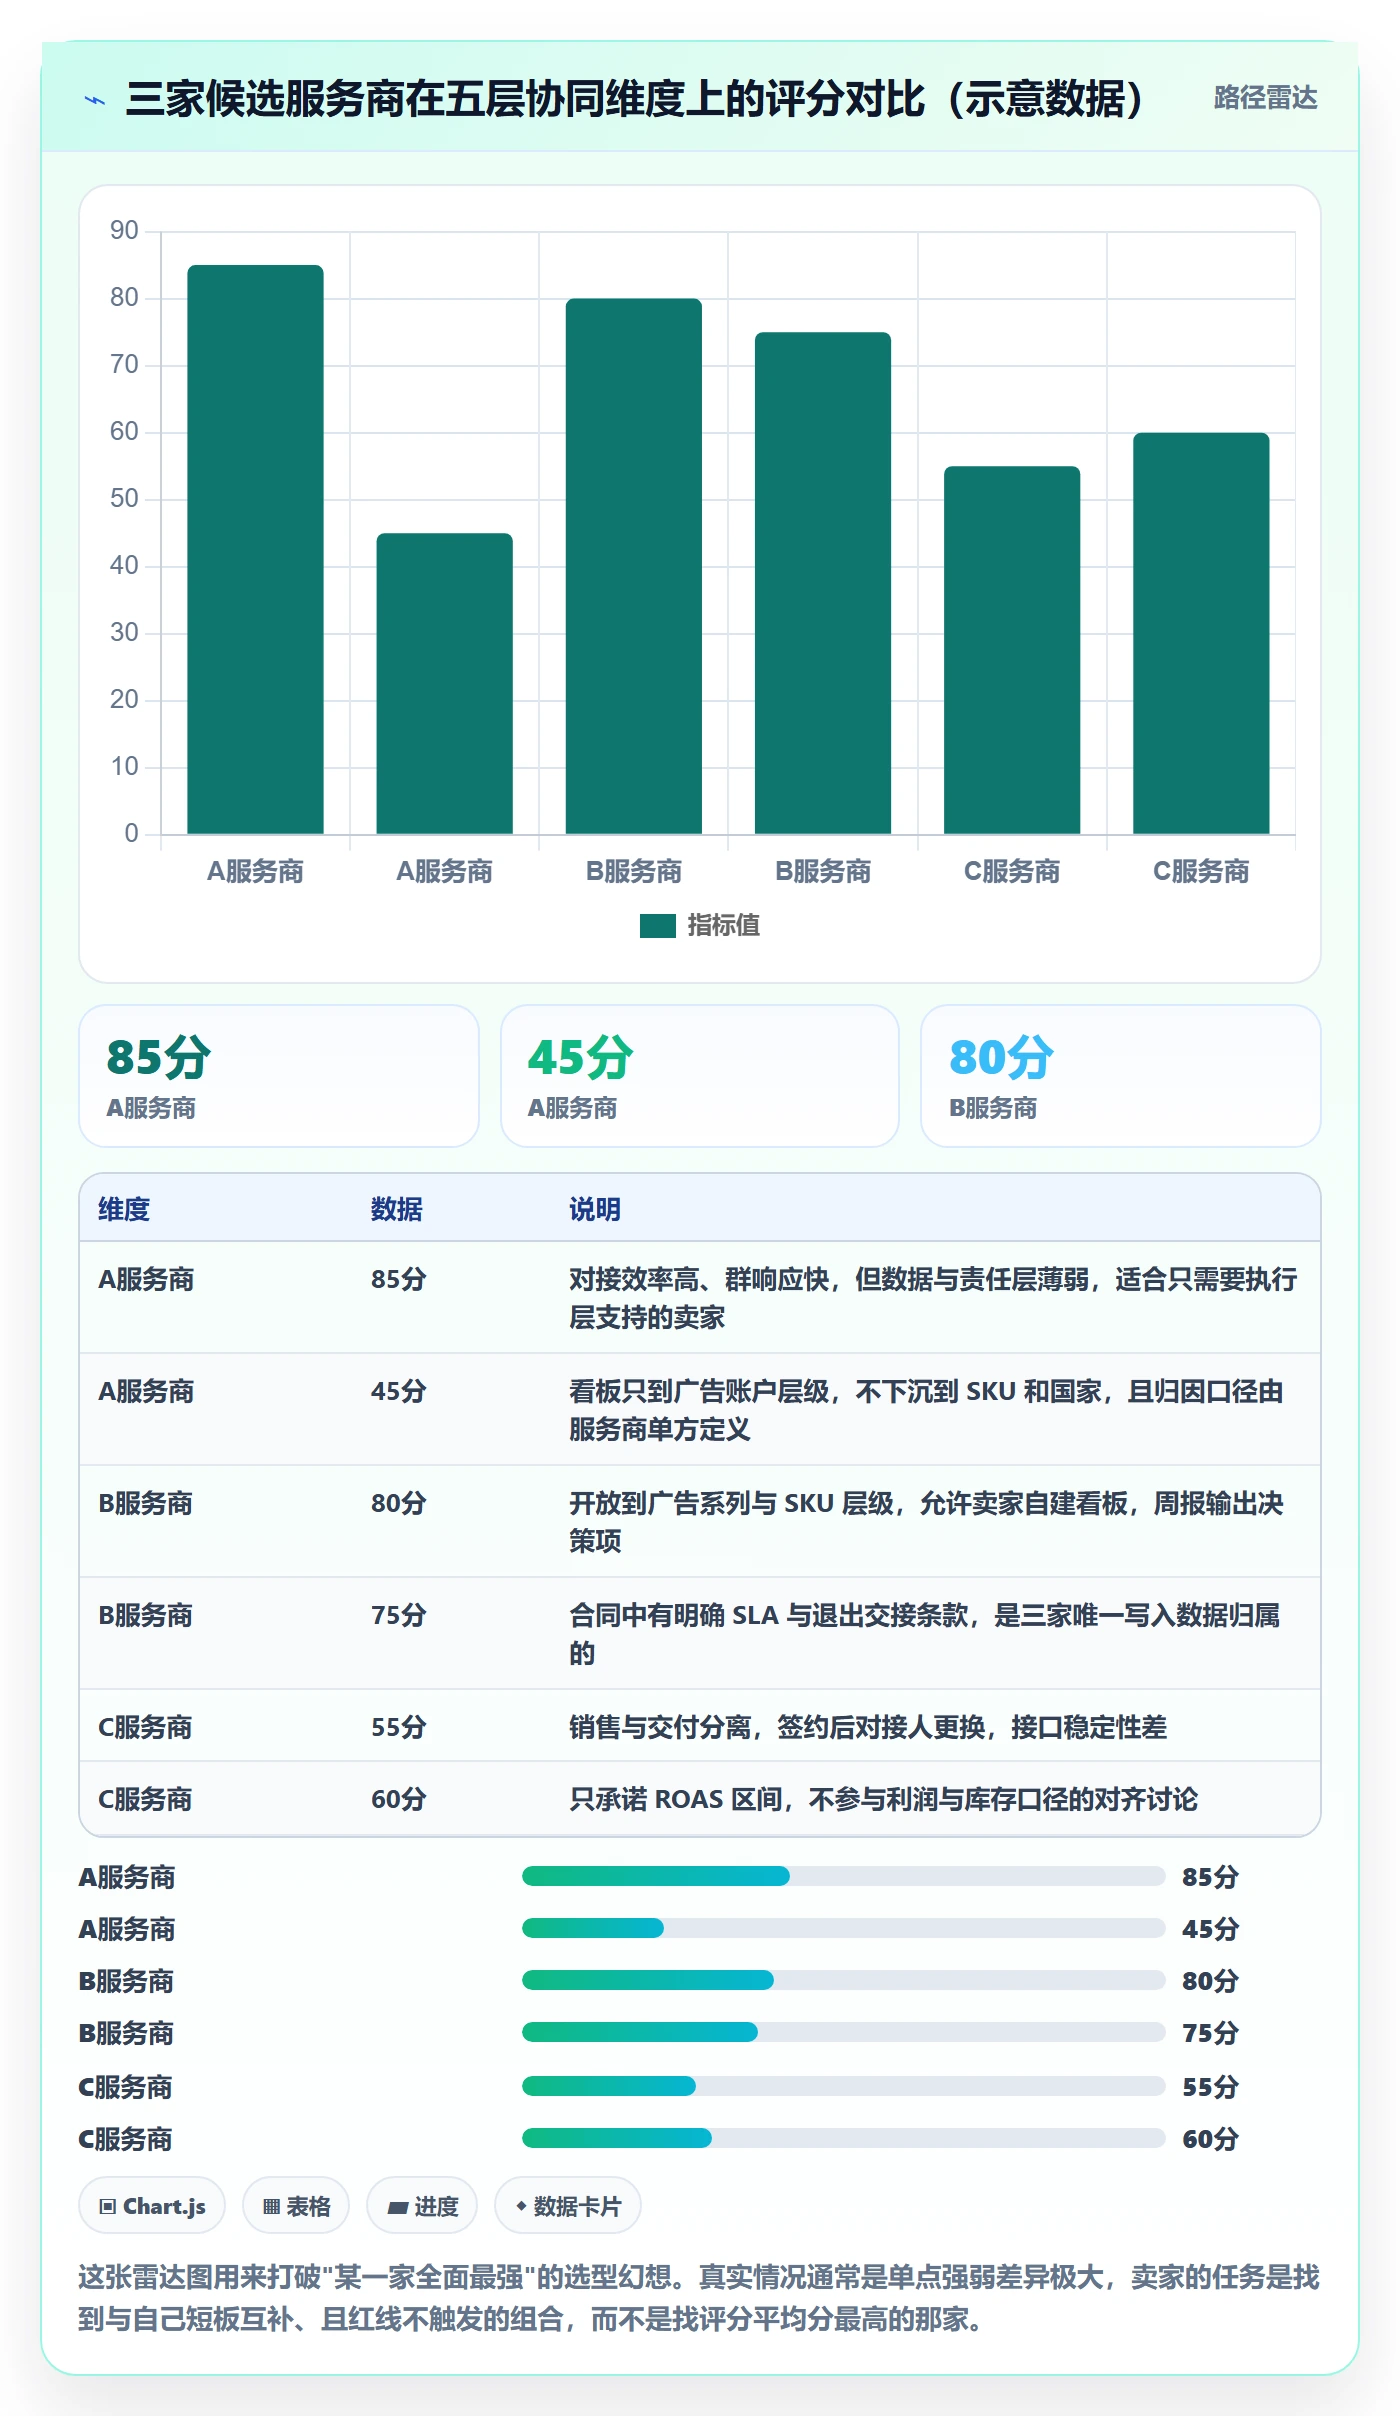Click the description starting 合同中有明确 SLA

(925, 1634)
